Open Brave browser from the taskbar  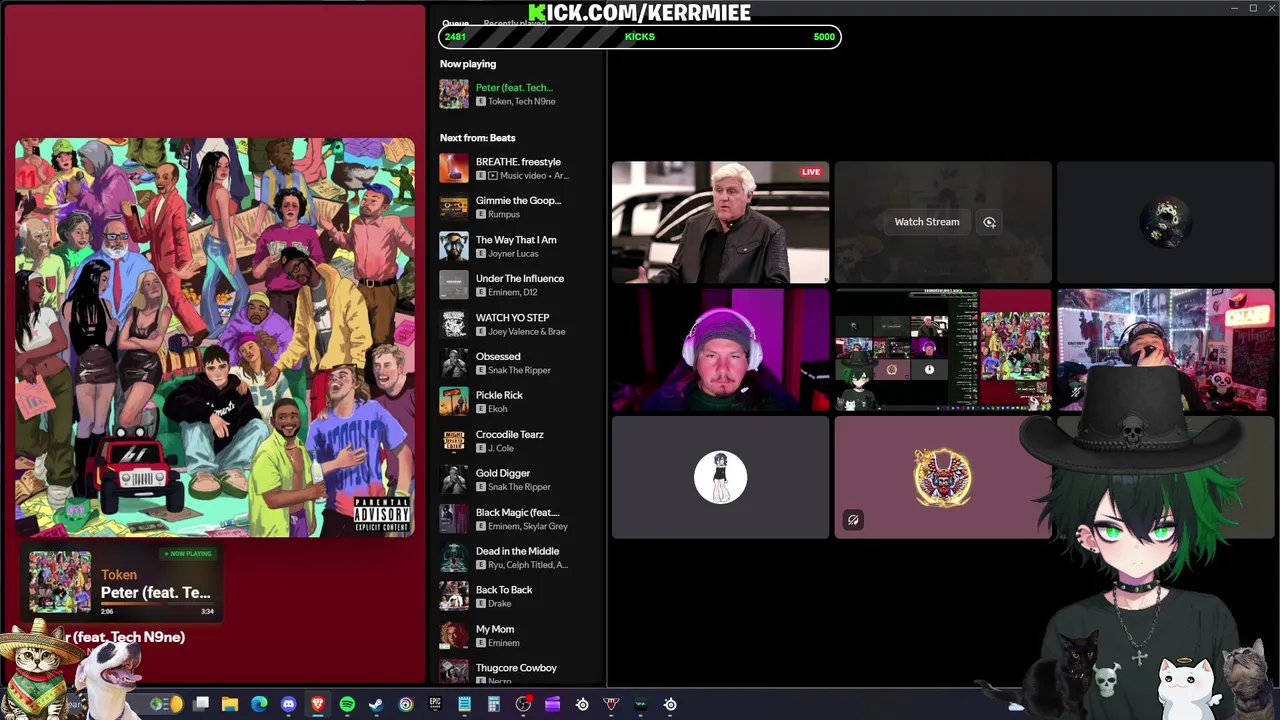(x=318, y=704)
